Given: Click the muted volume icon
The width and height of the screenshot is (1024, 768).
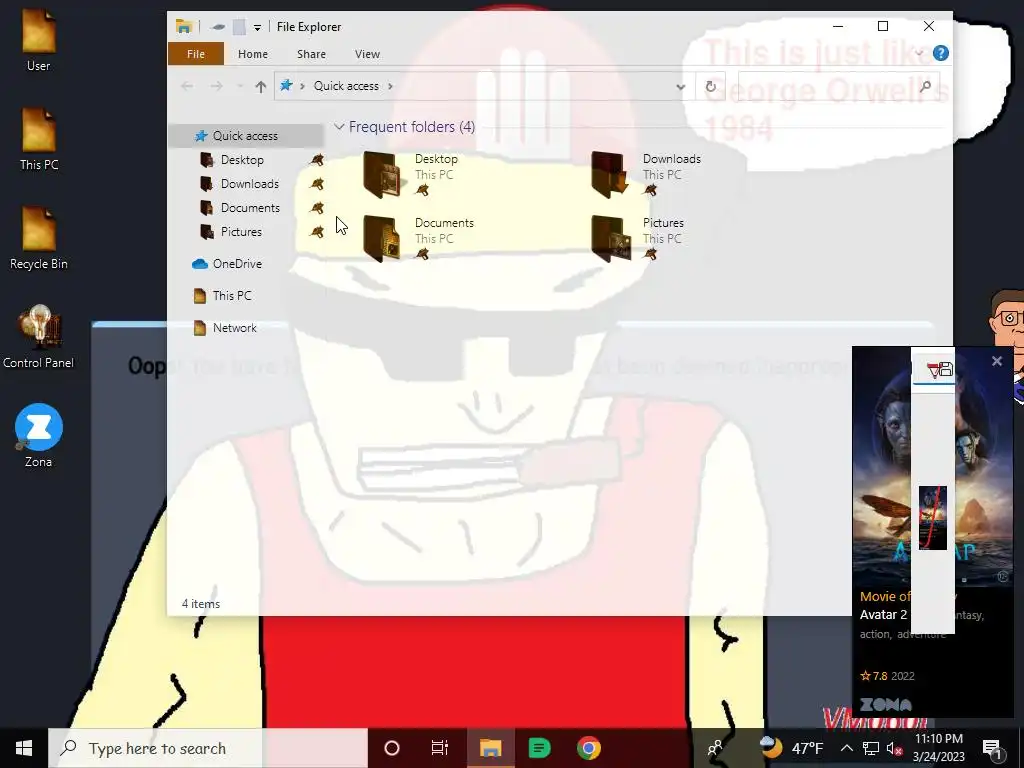Looking at the screenshot, I should (x=895, y=748).
